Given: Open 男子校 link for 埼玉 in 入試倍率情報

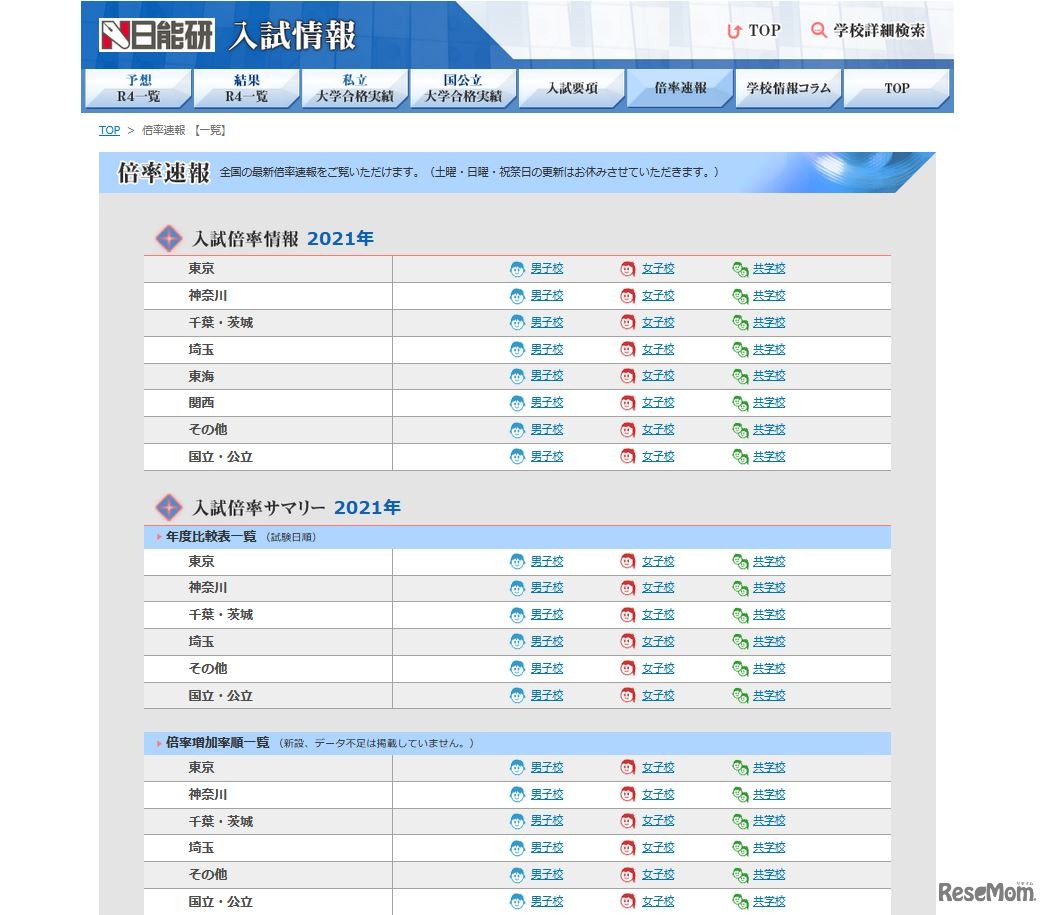Looking at the screenshot, I should [x=547, y=348].
